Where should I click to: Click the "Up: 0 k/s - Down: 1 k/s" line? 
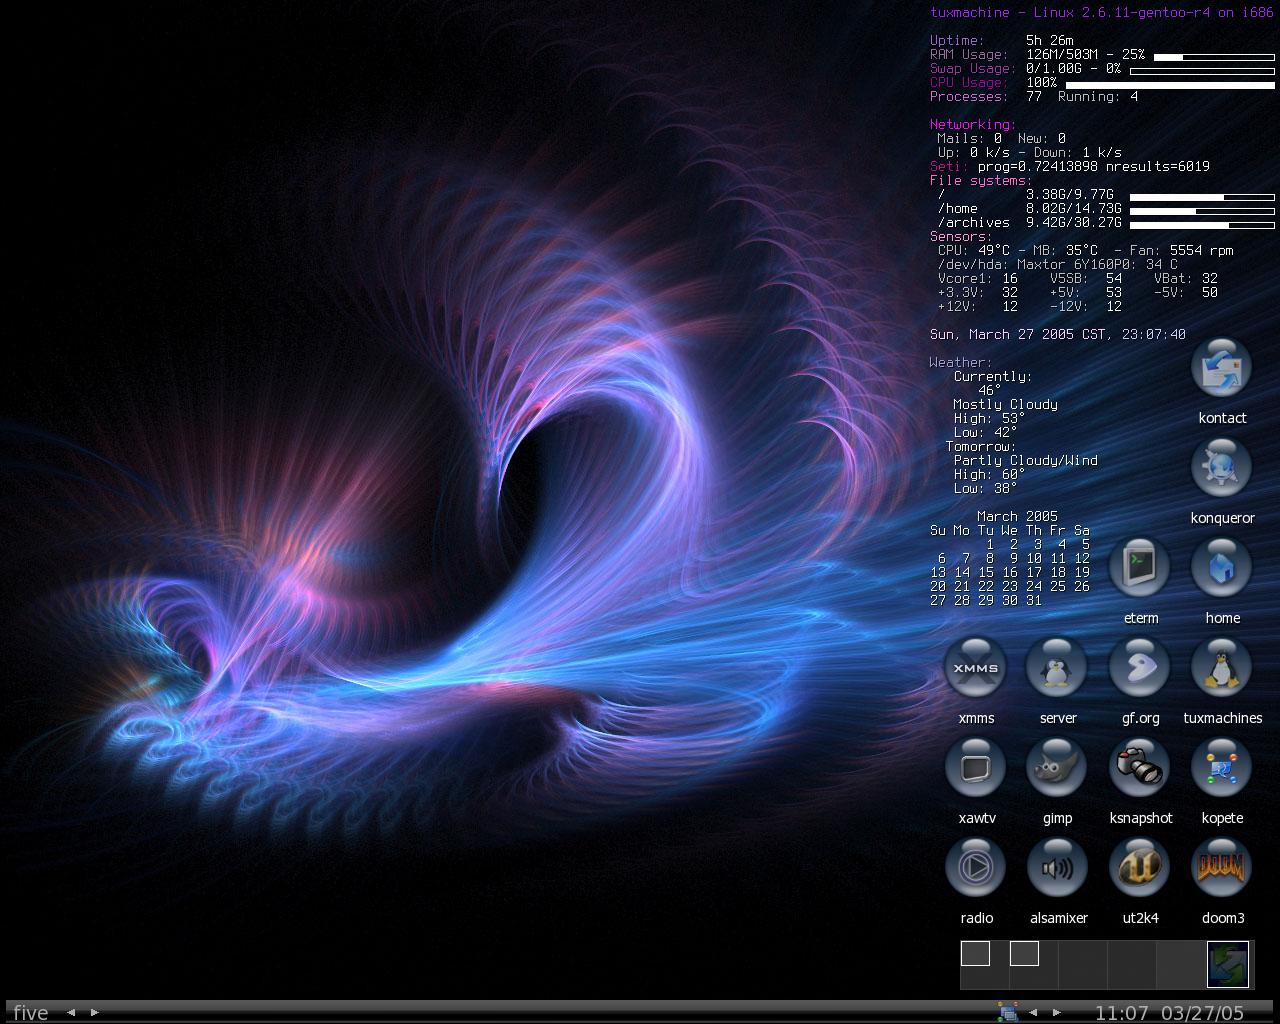coord(1029,153)
